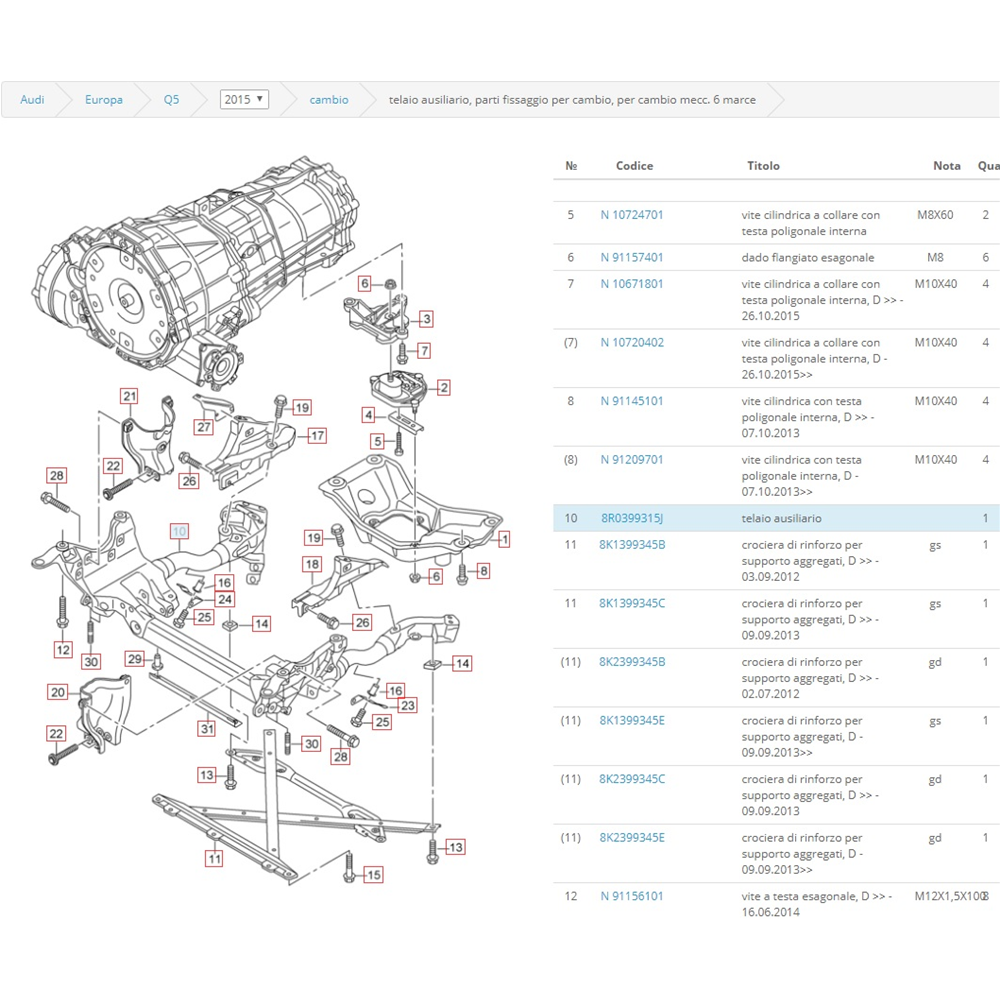The width and height of the screenshot is (1000, 1000).
Task: Go to the Audi breadcrumb link
Action: pyautogui.click(x=33, y=100)
